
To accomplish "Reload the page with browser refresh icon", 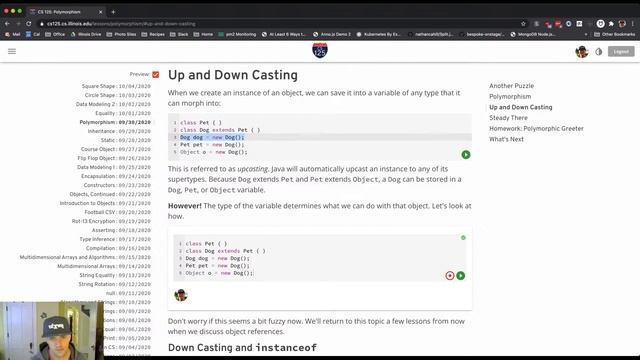I will pos(29,24).
